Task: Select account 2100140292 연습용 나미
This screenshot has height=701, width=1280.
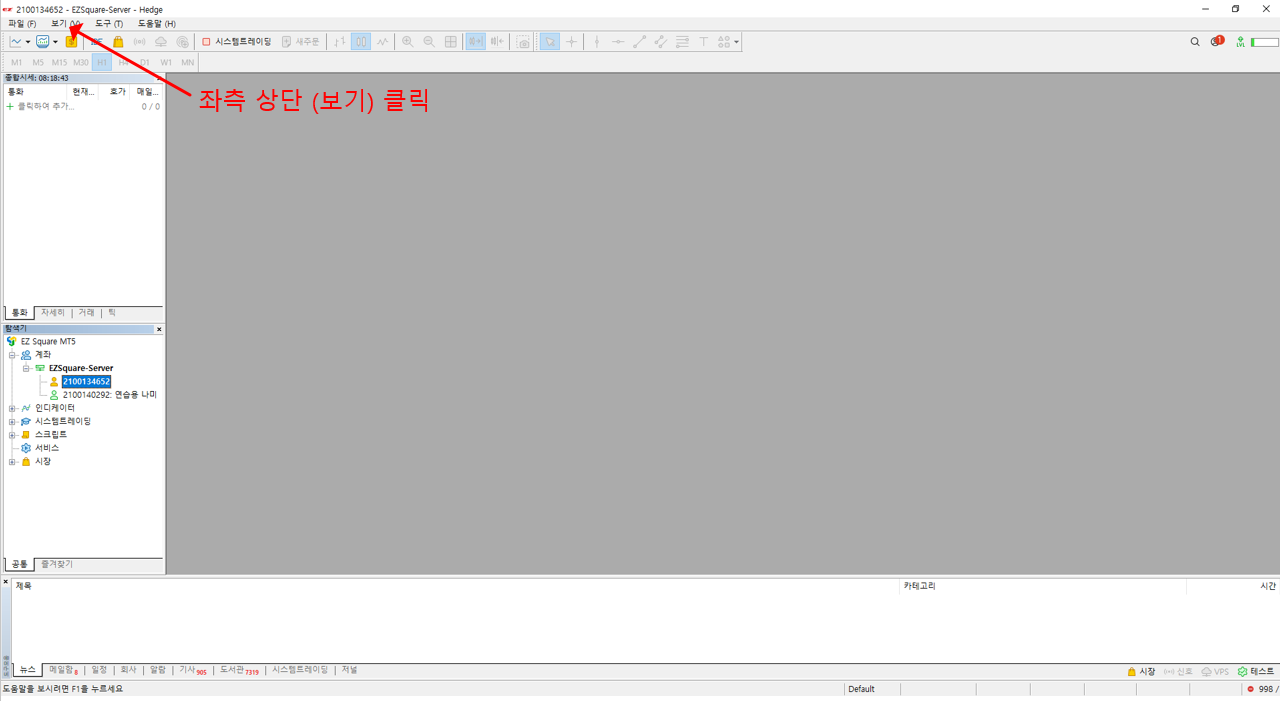Action: pos(109,395)
